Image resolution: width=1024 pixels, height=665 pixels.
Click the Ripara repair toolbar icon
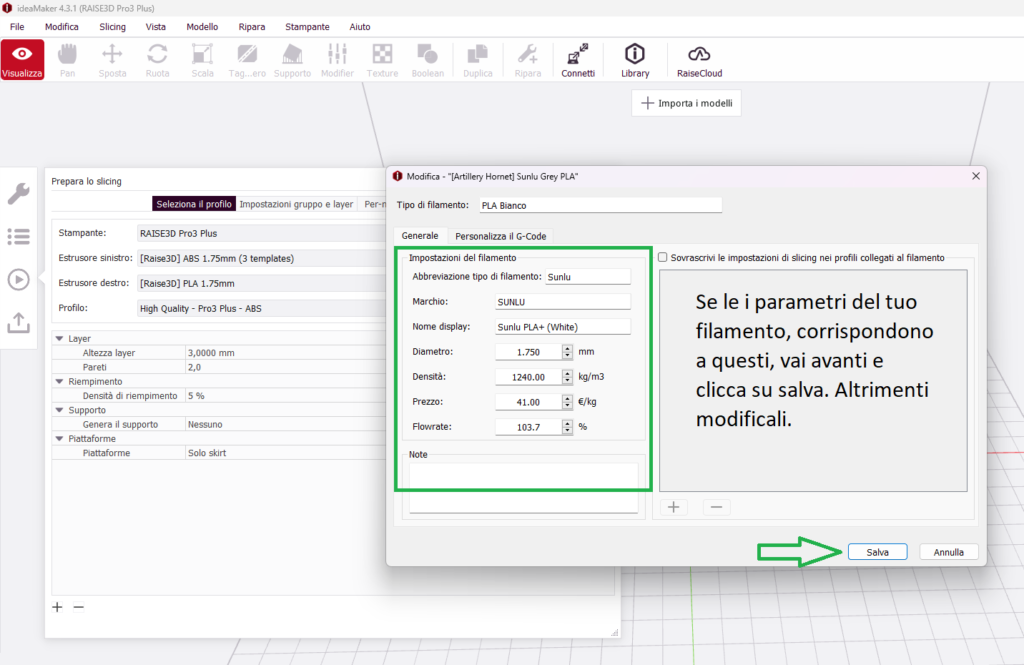pos(528,60)
